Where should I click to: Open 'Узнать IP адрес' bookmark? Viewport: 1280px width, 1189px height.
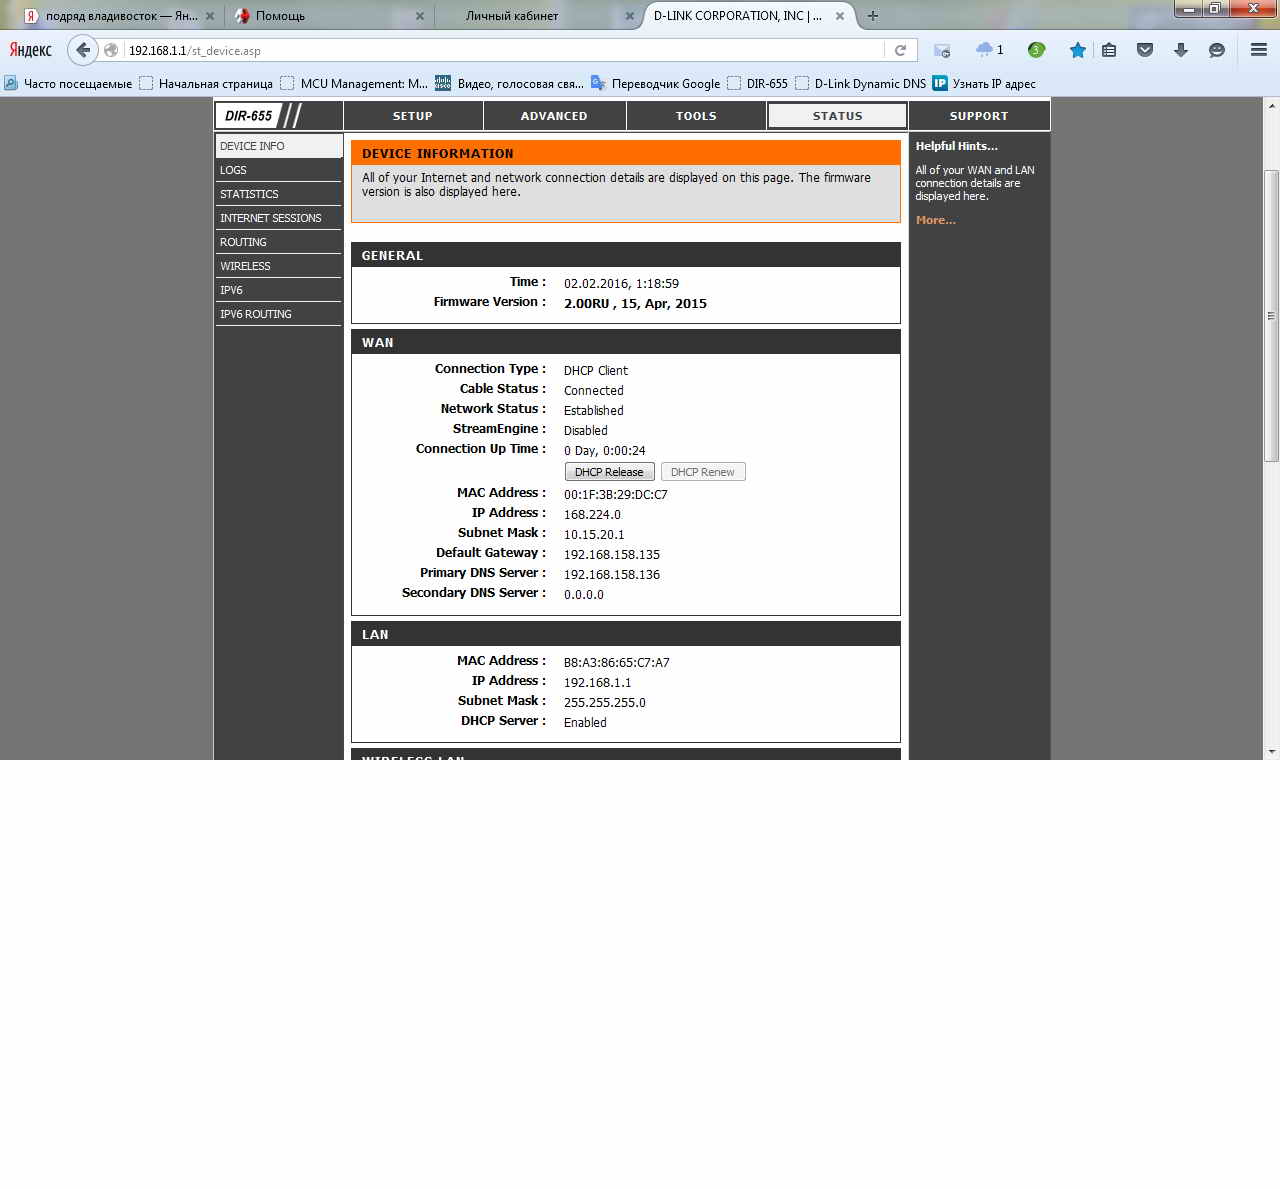pos(985,84)
